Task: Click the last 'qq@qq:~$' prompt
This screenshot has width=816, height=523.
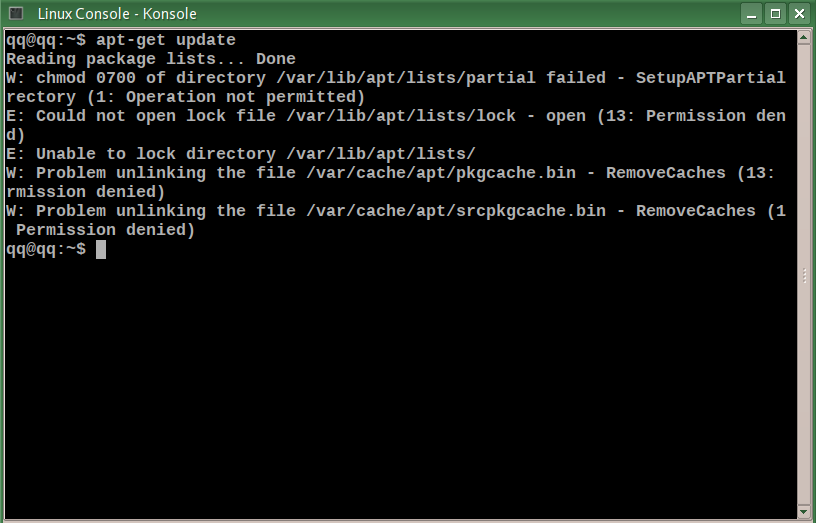Action: pos(46,249)
